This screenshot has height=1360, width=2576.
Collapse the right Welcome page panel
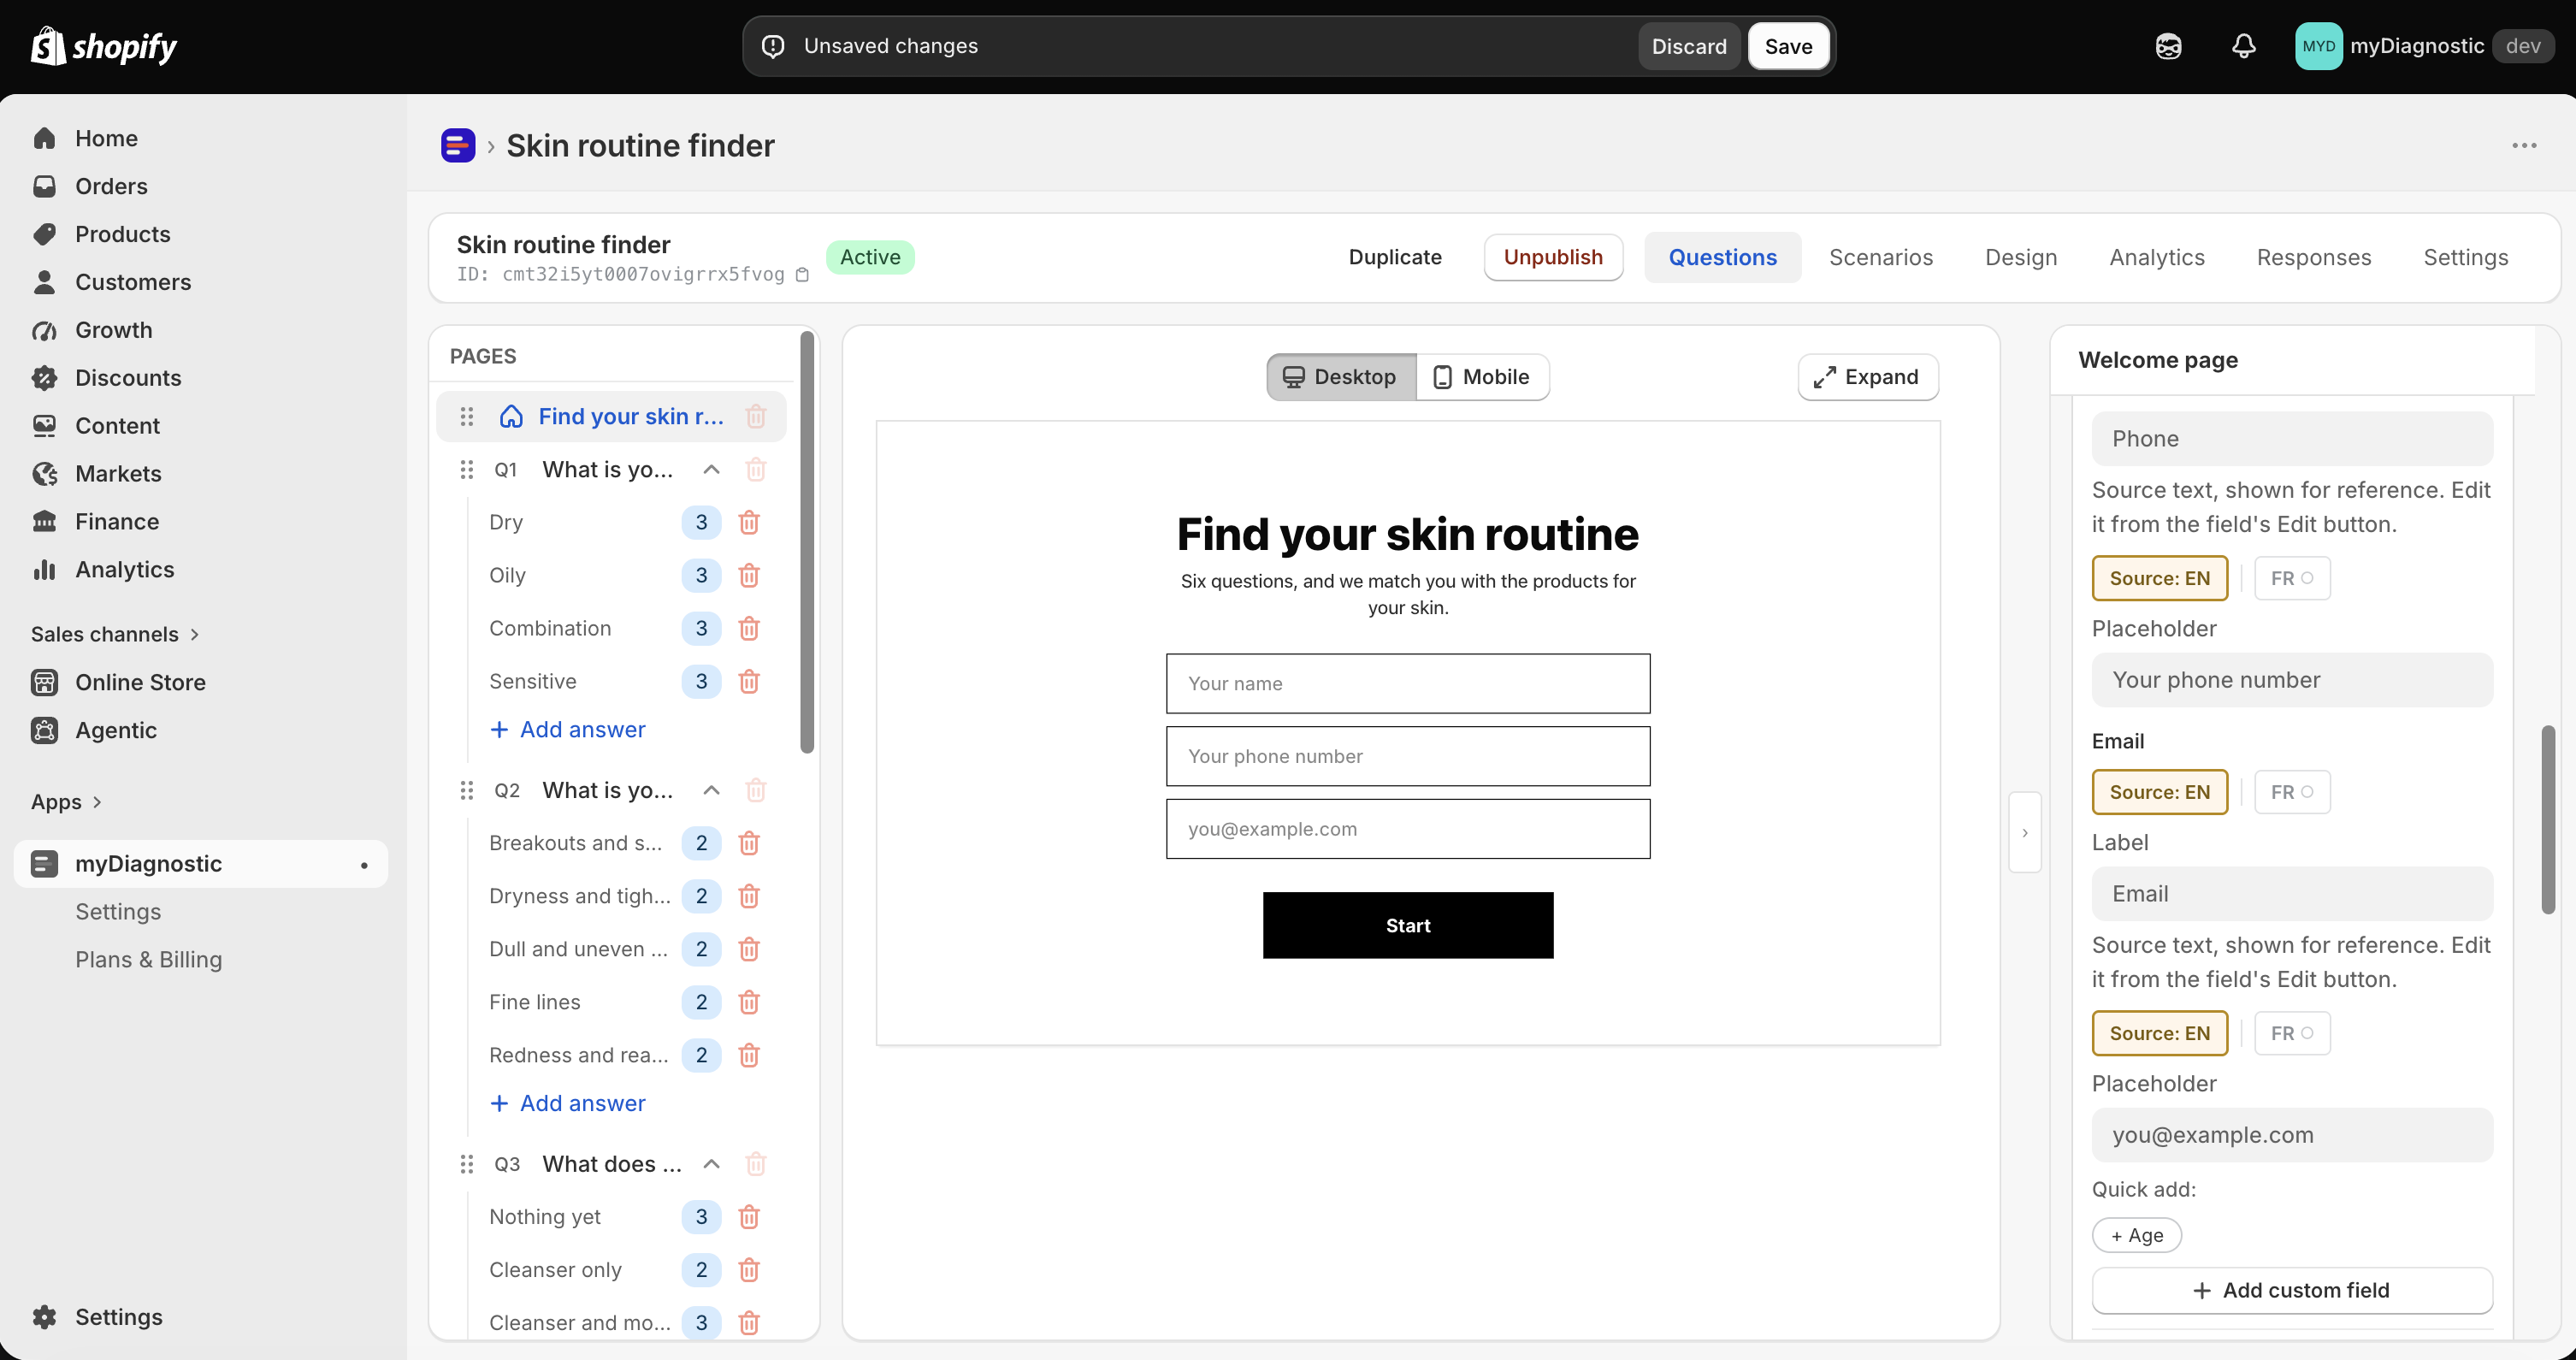click(x=2025, y=832)
